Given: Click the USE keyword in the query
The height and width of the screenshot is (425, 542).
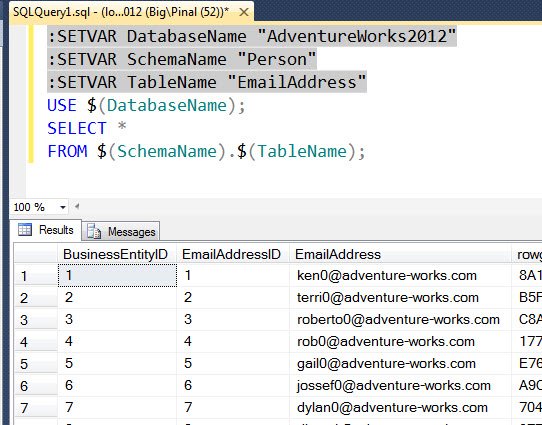Looking at the screenshot, I should pyautogui.click(x=62, y=105).
